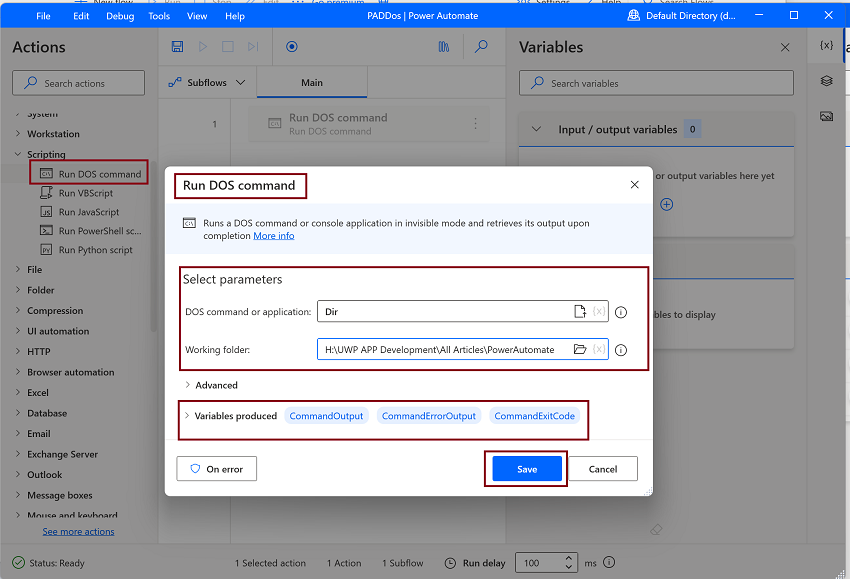Collapse Input / output variables section
Image resolution: width=850 pixels, height=579 pixels.
536,129
